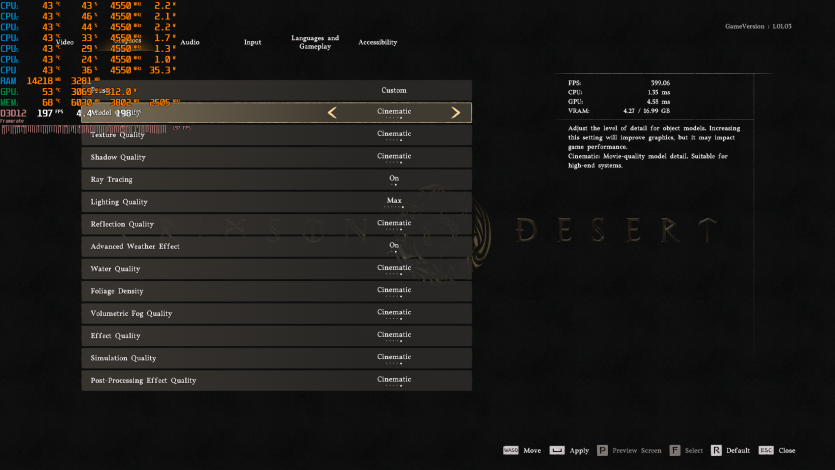Toggle the Ray Tracing On setting
This screenshot has height=470, width=835.
[x=394, y=179]
